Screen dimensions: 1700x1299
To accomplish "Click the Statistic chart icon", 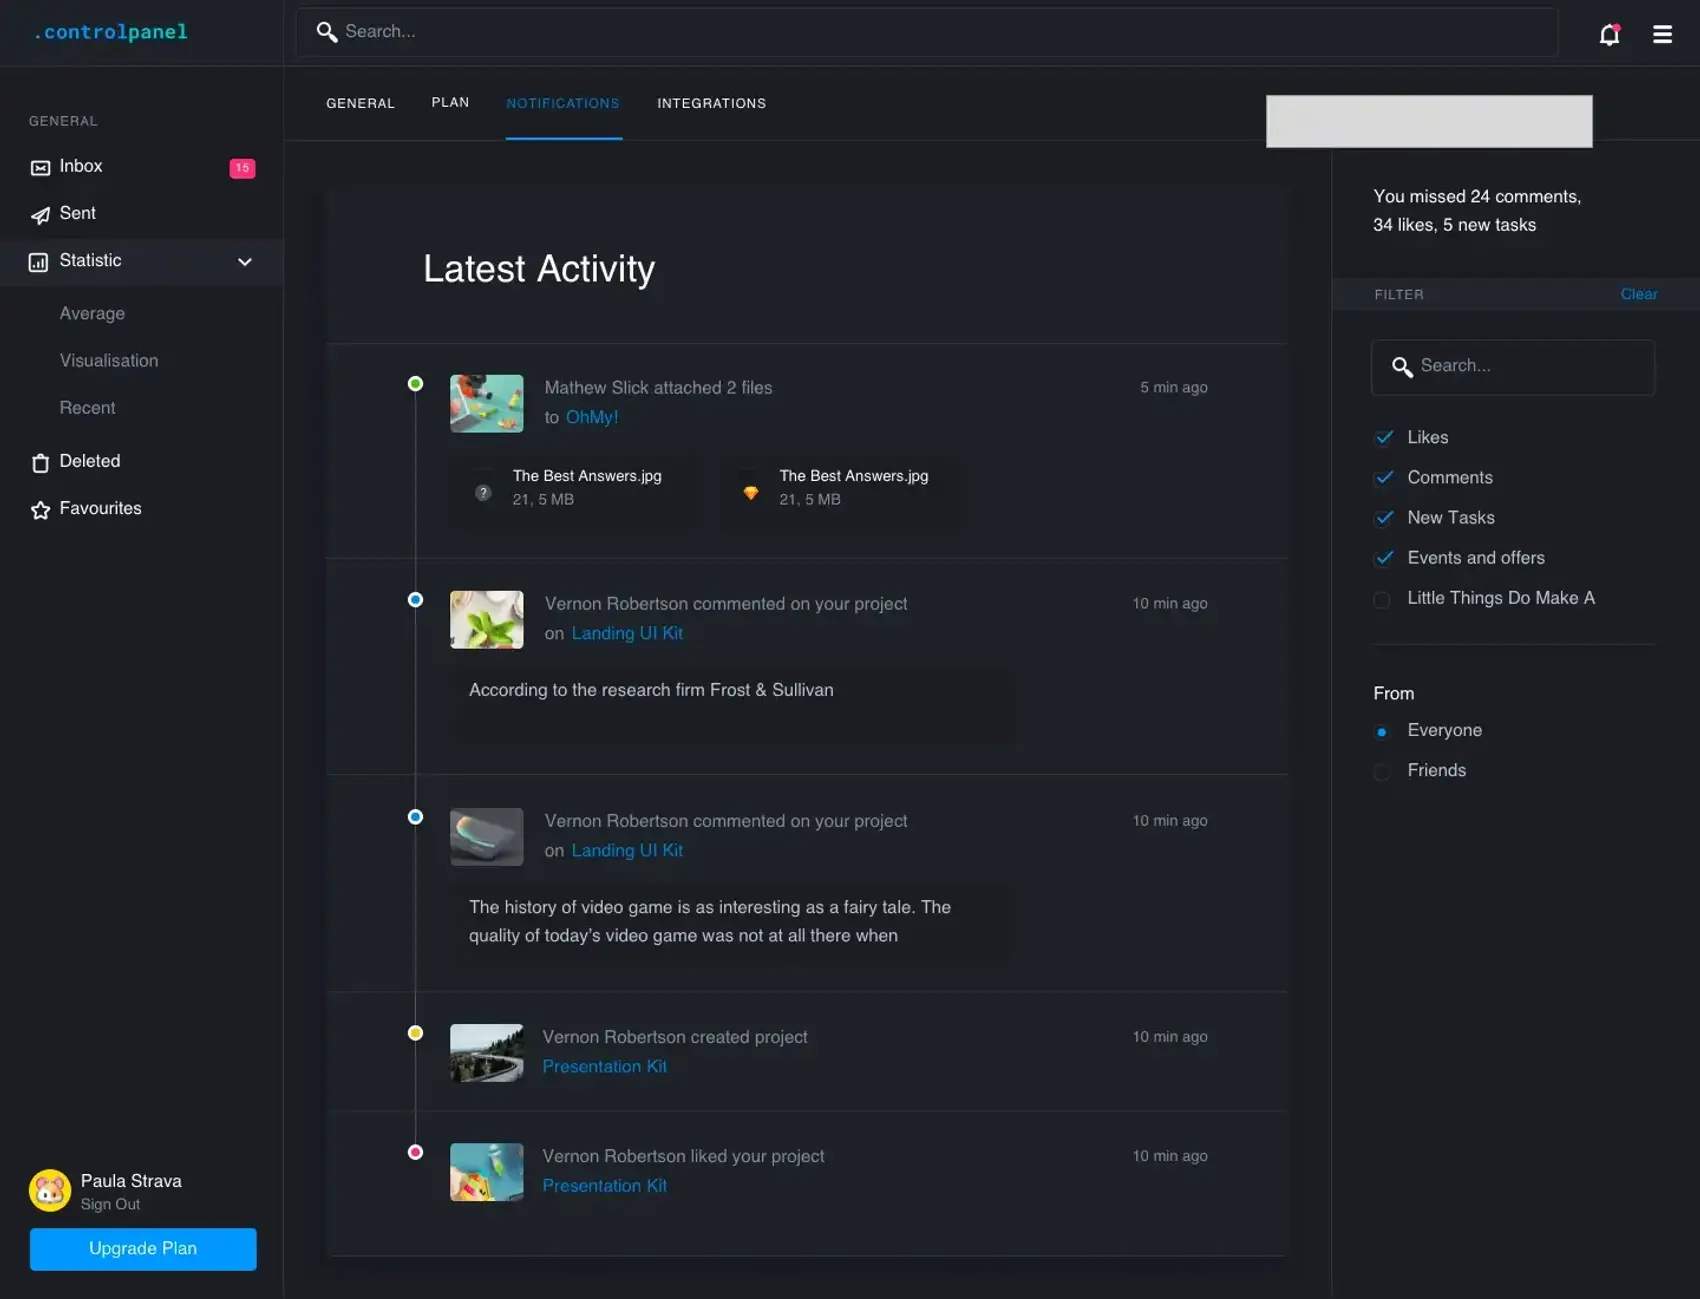I will (x=38, y=262).
